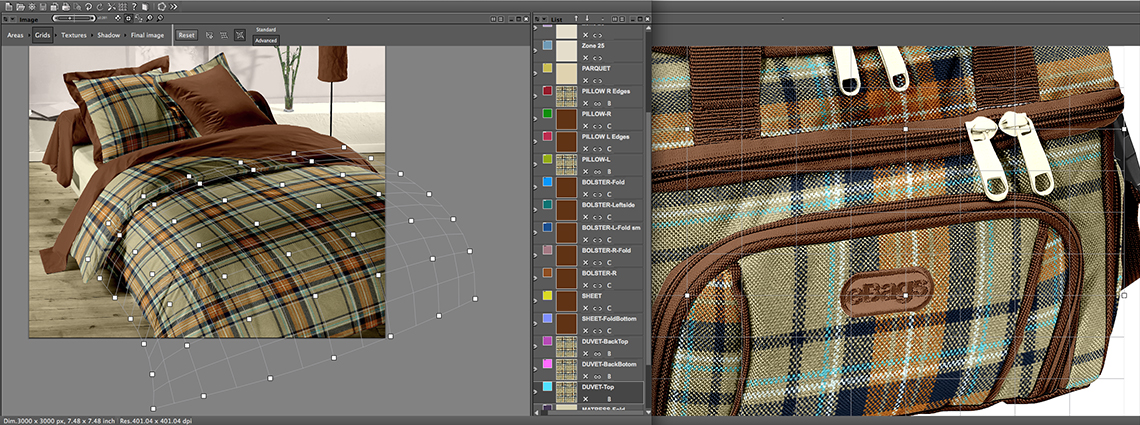Image resolution: width=1140 pixels, height=425 pixels.
Task: Toggle the X under DUVET-BackBotom
Action: [585, 376]
